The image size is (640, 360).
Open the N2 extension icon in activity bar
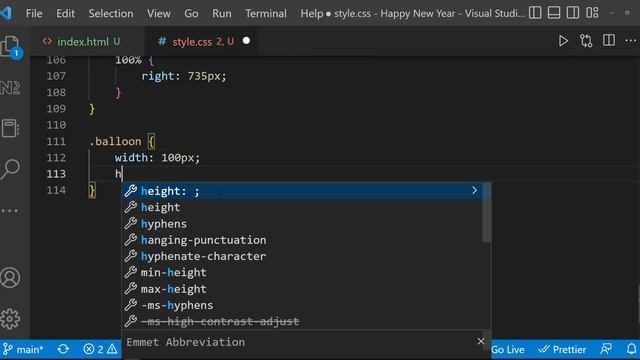tap(10, 88)
